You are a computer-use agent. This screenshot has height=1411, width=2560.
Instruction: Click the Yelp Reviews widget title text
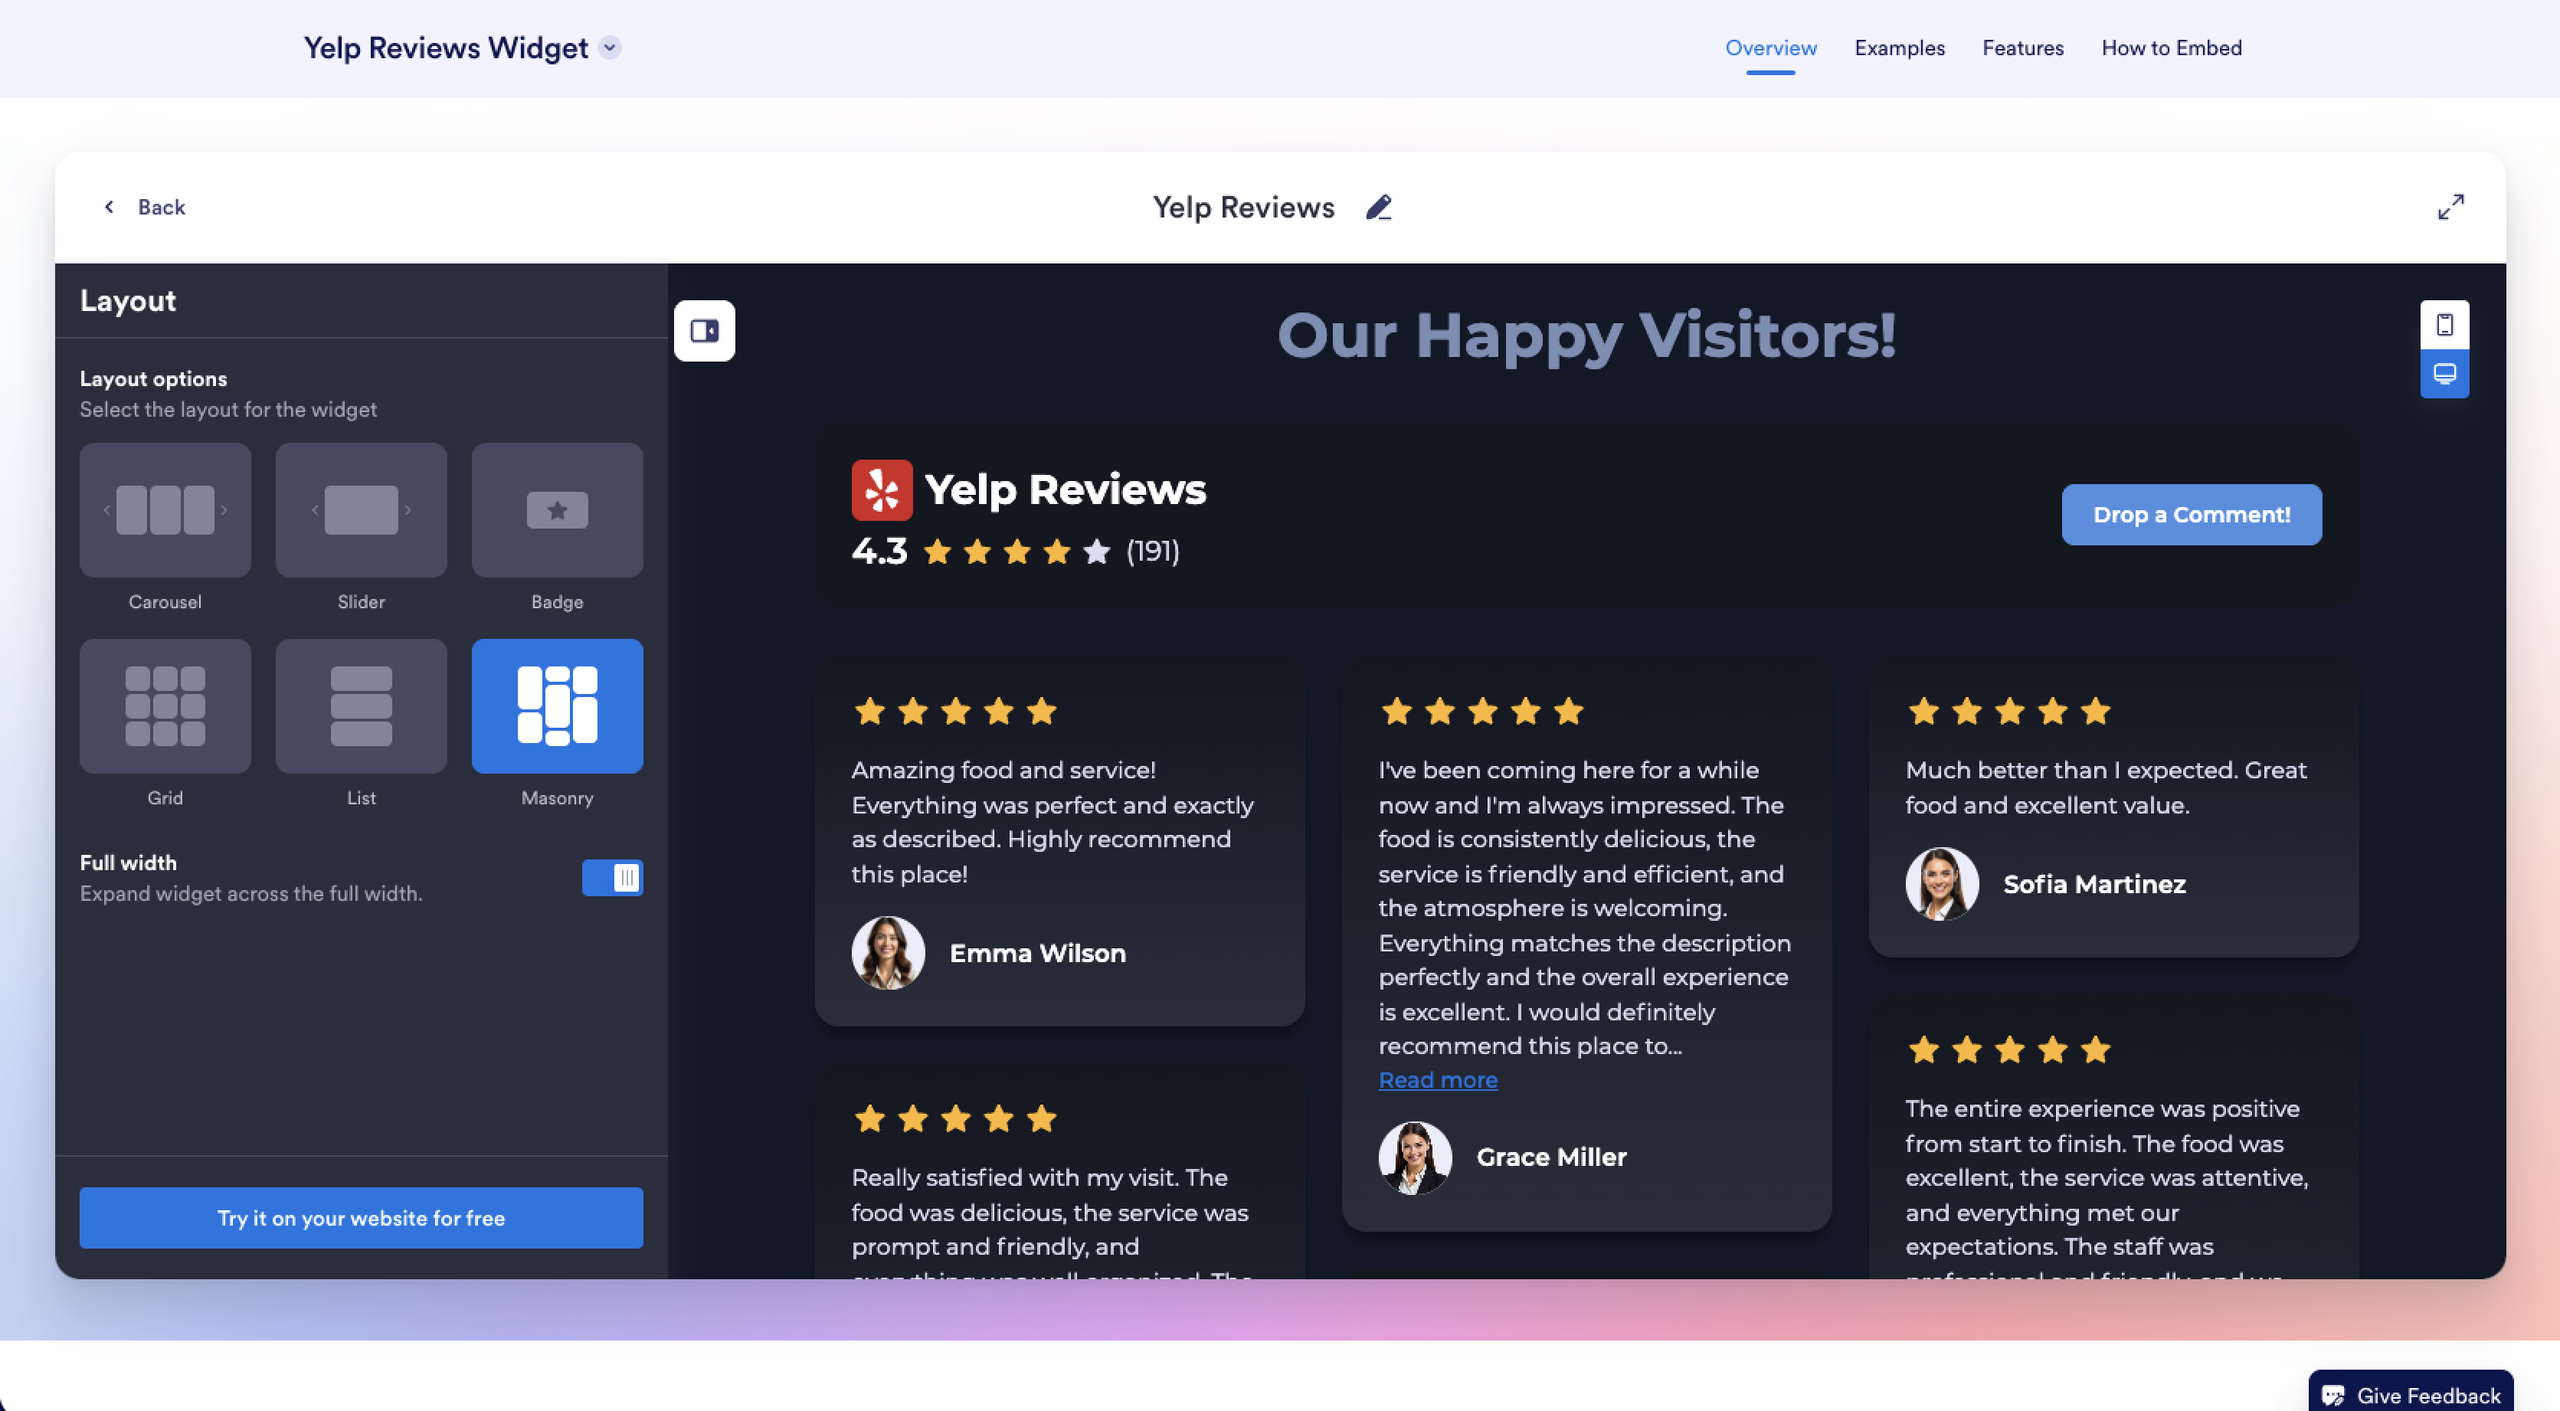[1066, 490]
